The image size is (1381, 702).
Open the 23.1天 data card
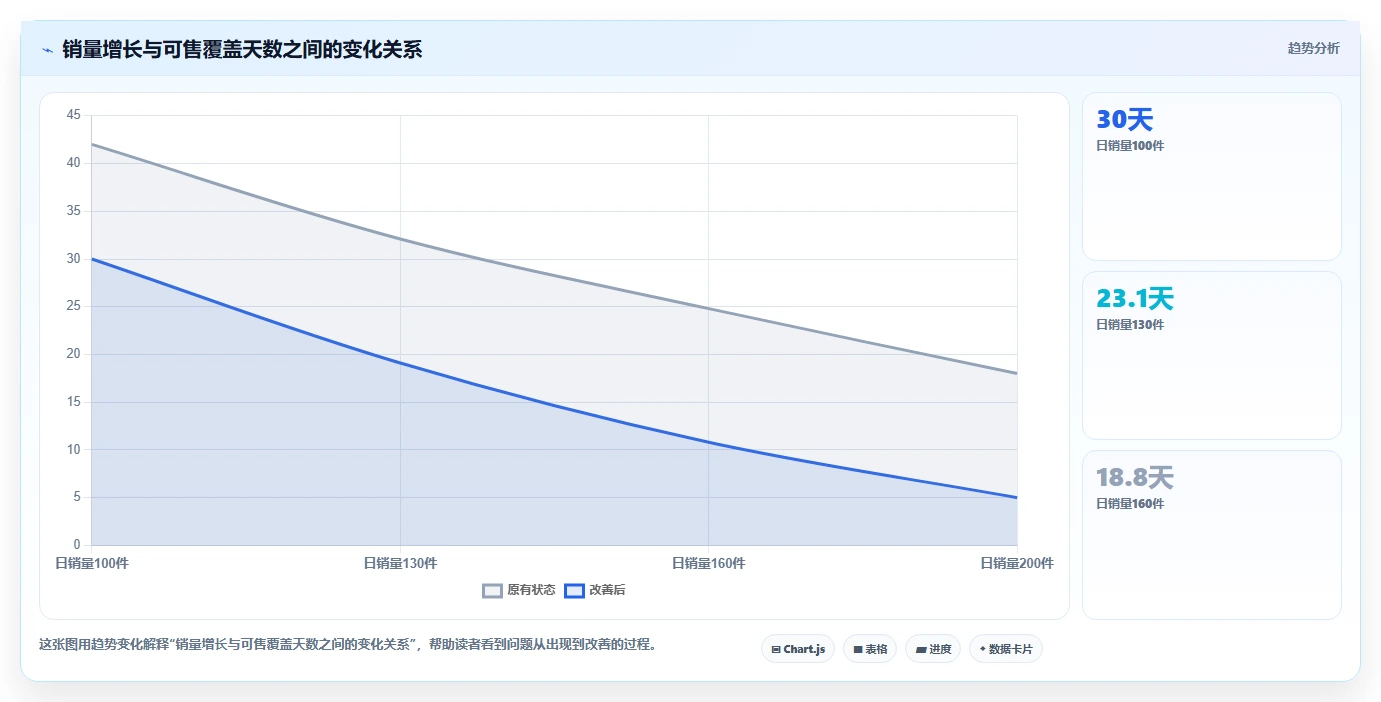[1211, 355]
